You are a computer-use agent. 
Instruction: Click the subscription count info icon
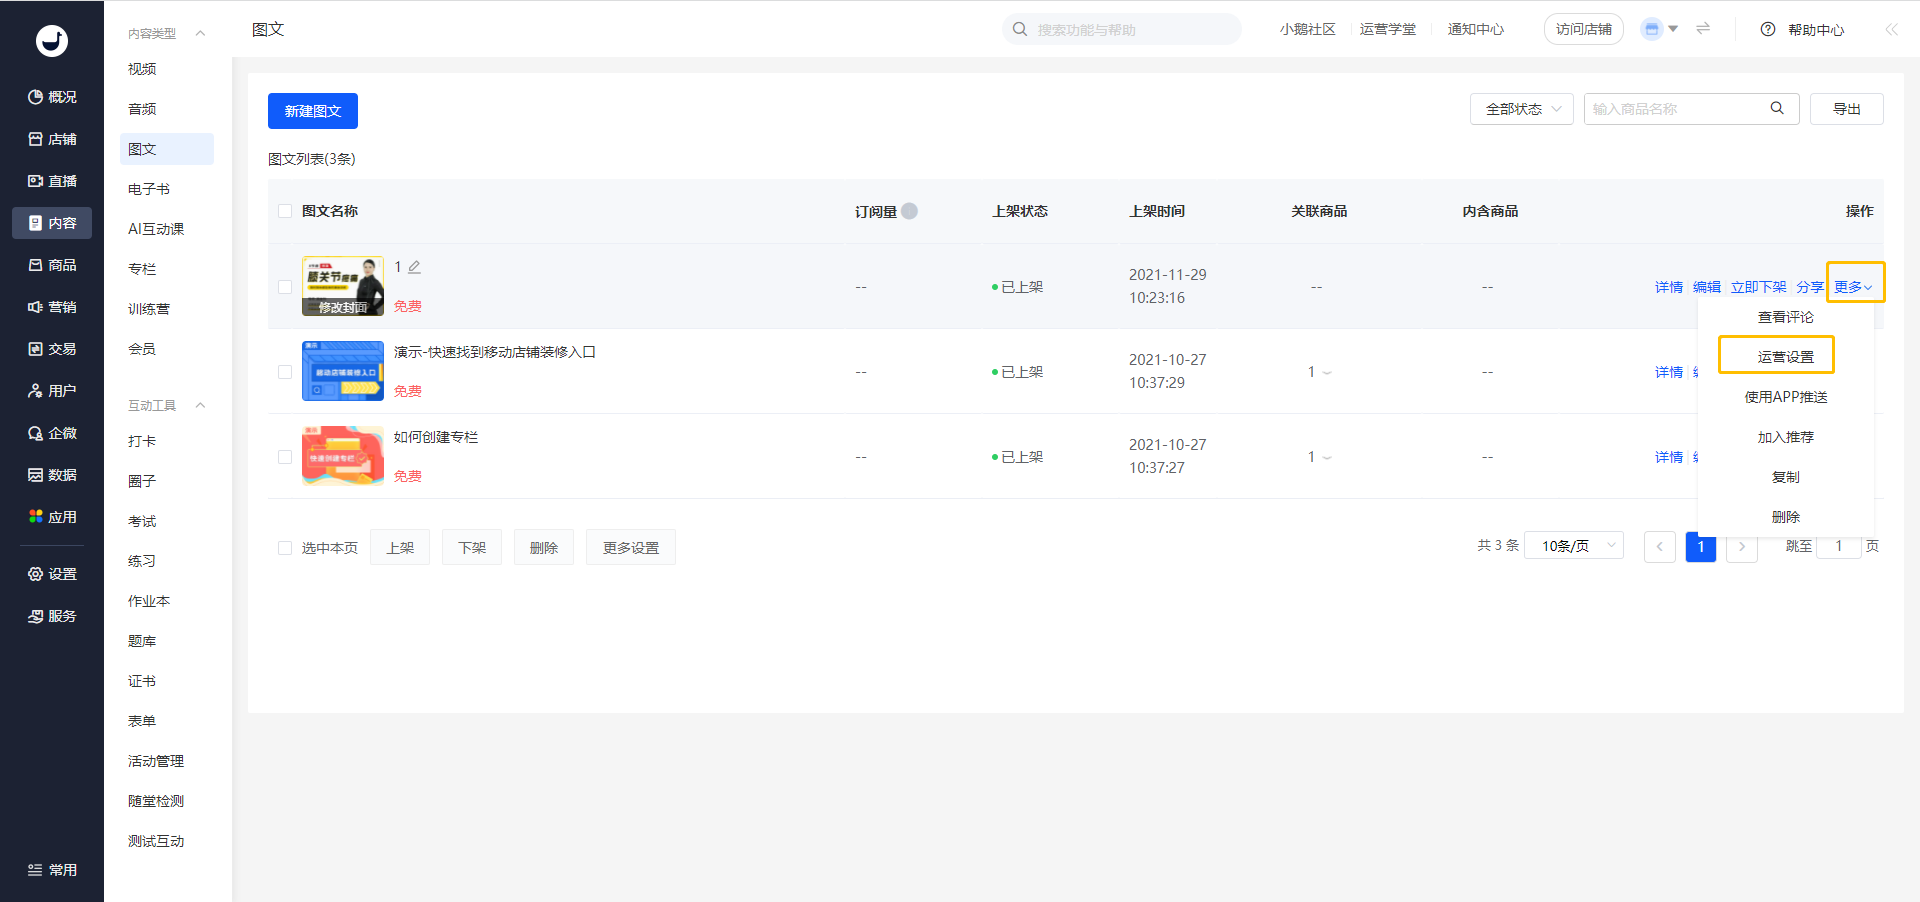(x=909, y=211)
